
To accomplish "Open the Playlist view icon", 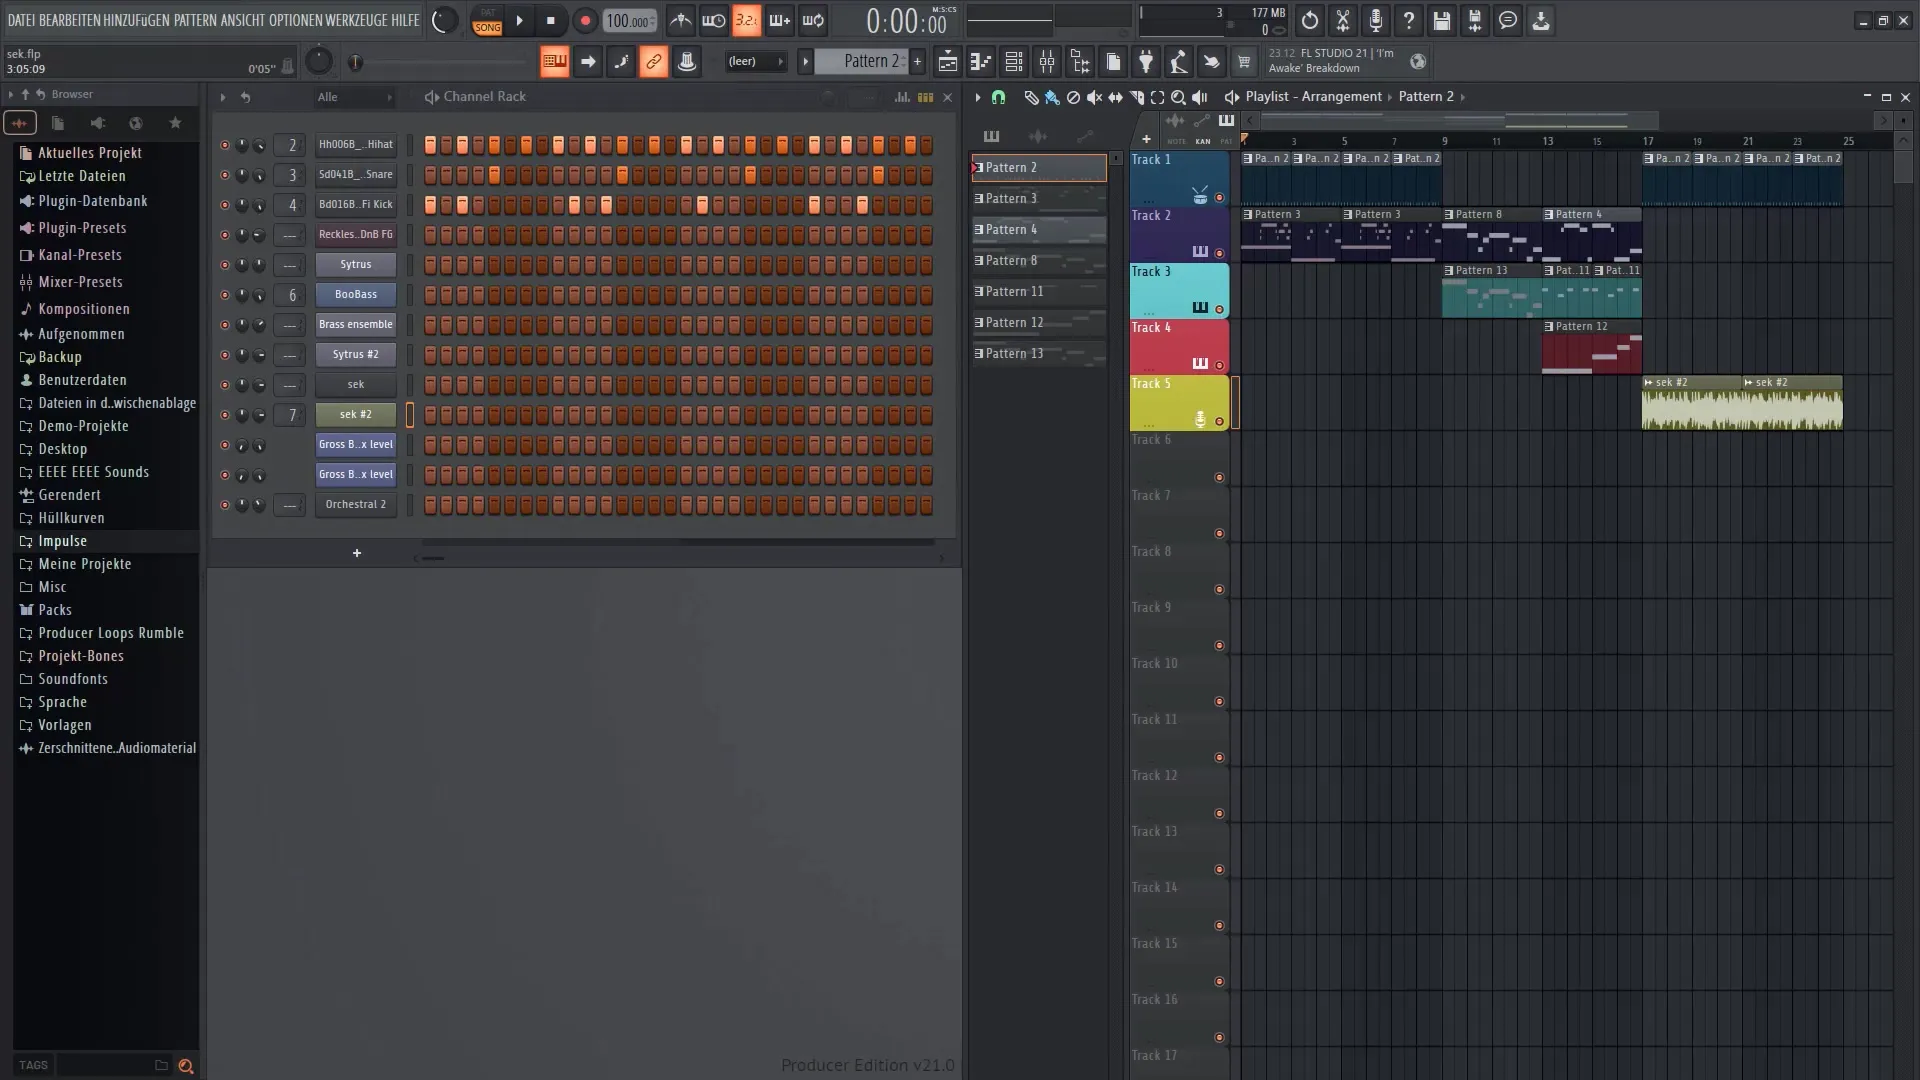I will coord(947,62).
